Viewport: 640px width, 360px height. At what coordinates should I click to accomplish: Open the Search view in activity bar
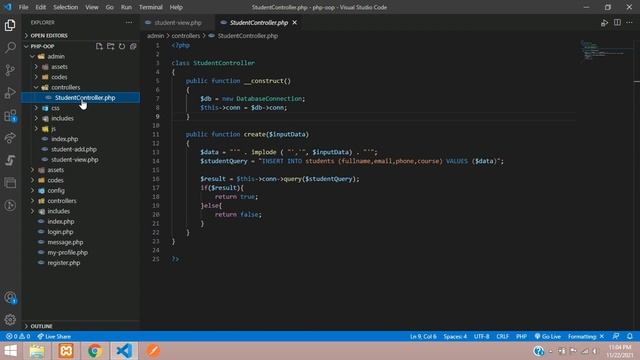[x=10, y=47]
